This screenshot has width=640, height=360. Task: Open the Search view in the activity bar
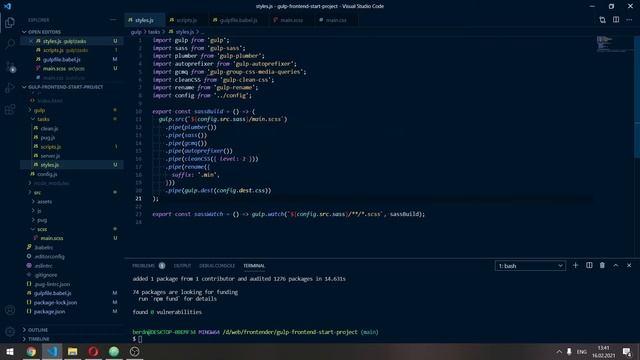pos(10,44)
